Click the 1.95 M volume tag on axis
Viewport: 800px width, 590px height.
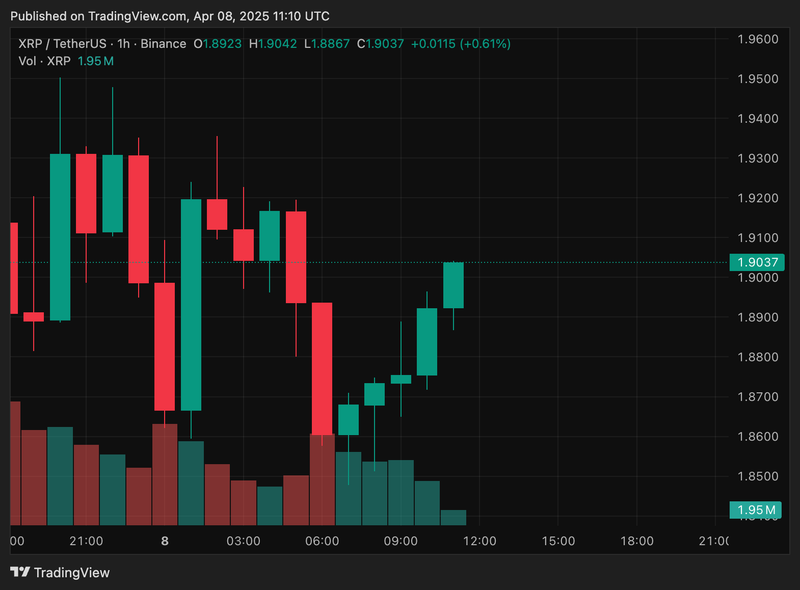pyautogui.click(x=757, y=509)
